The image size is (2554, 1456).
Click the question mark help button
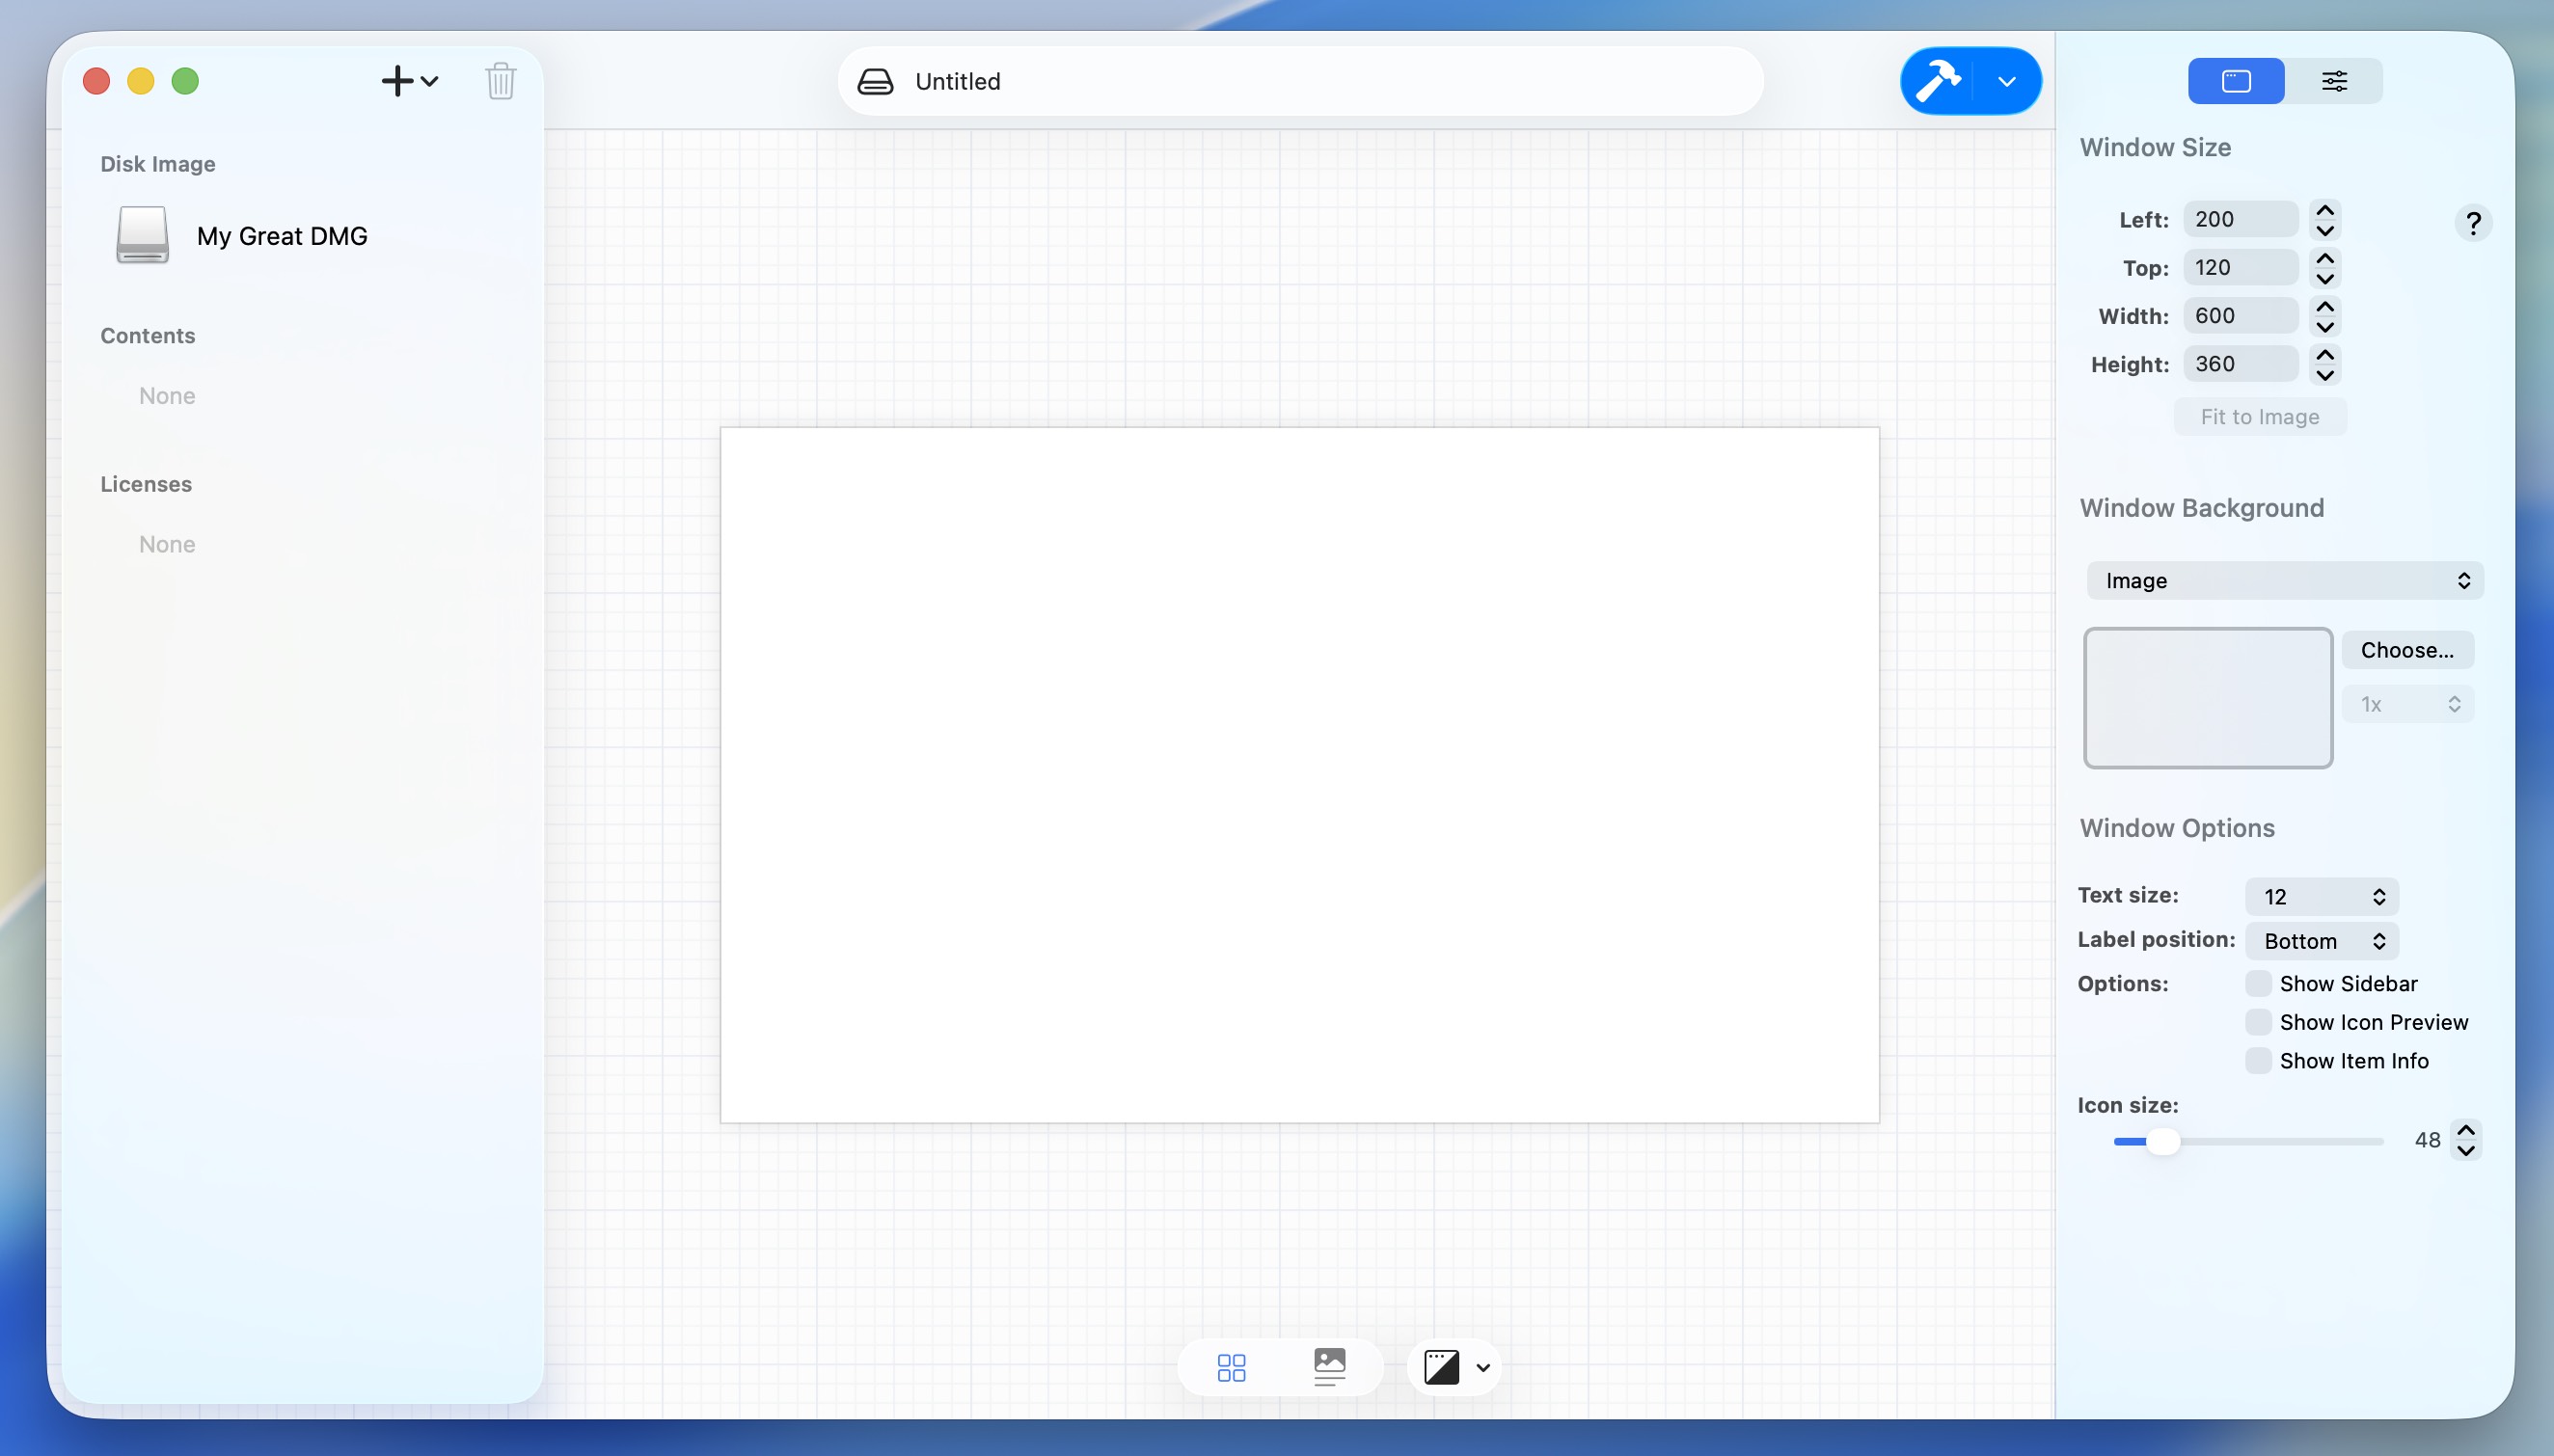pyautogui.click(x=2473, y=223)
